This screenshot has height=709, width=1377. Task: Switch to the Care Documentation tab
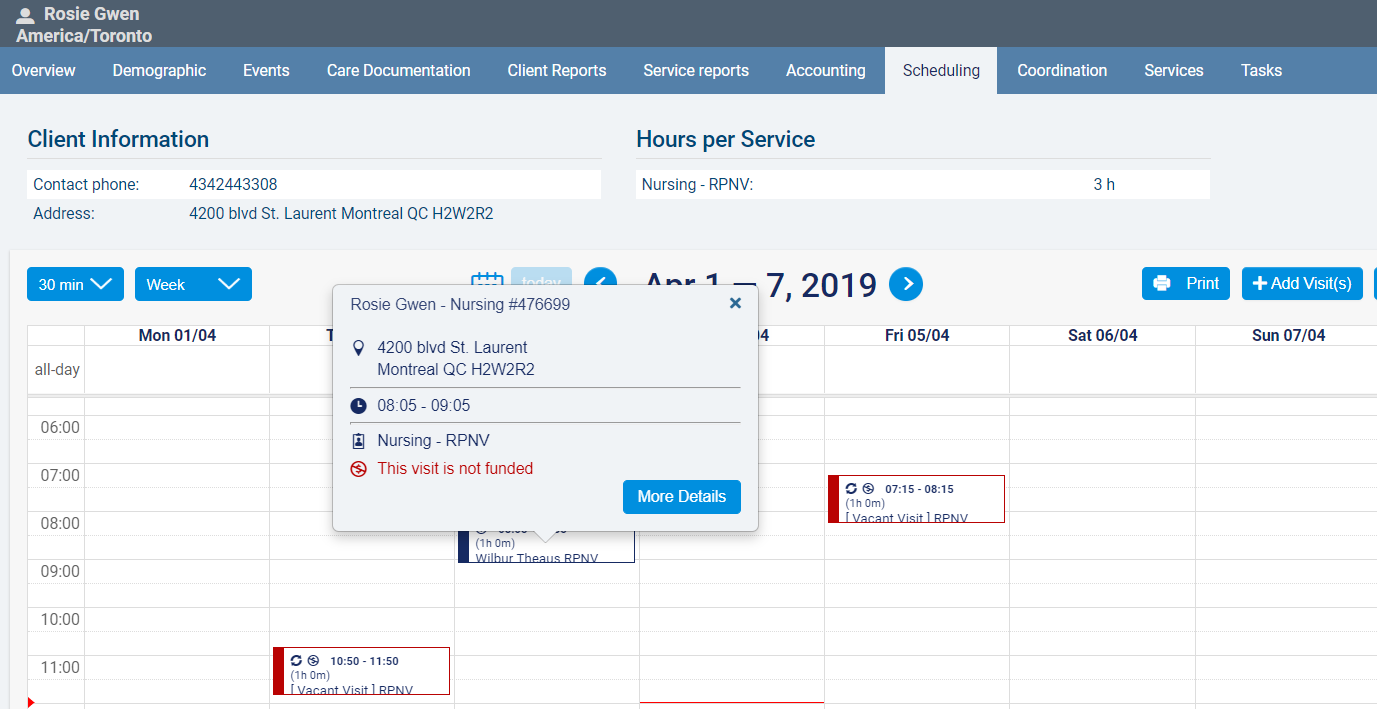pyautogui.click(x=398, y=70)
